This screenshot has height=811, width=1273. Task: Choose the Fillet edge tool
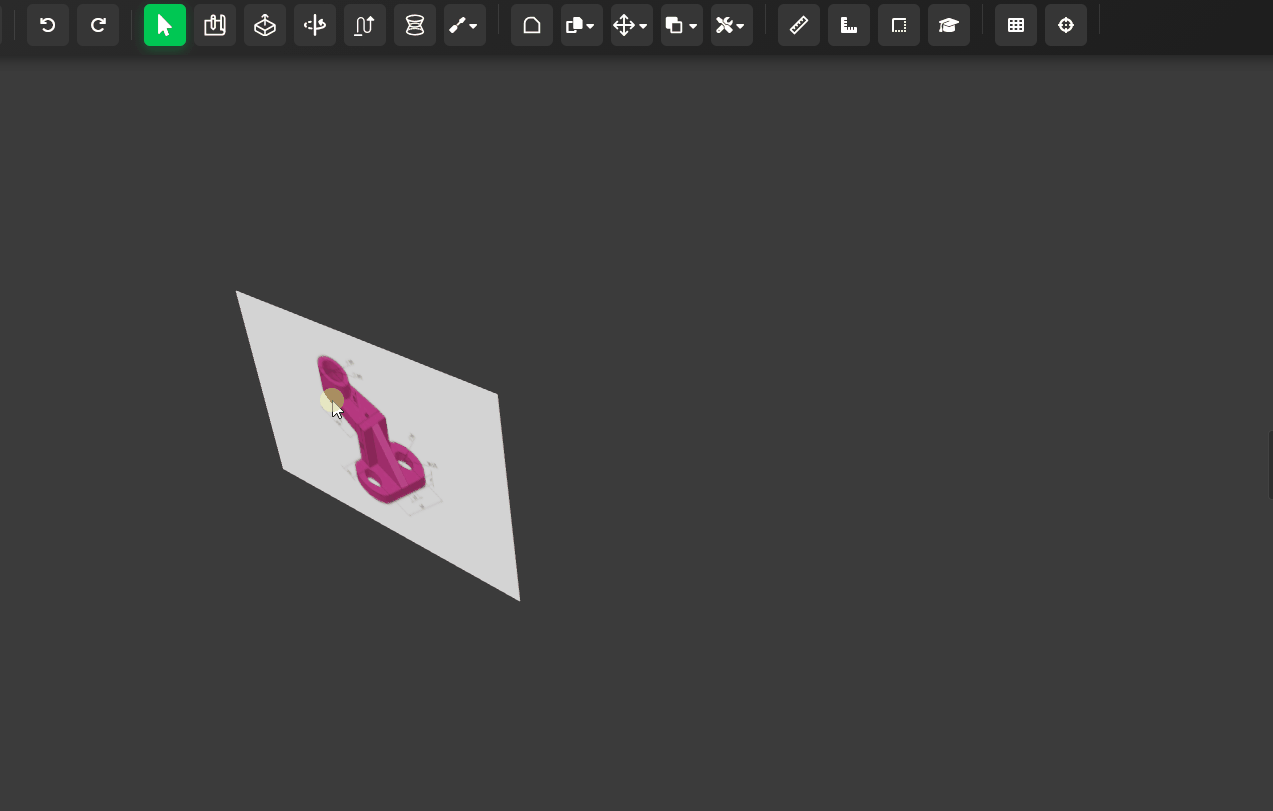(x=532, y=25)
